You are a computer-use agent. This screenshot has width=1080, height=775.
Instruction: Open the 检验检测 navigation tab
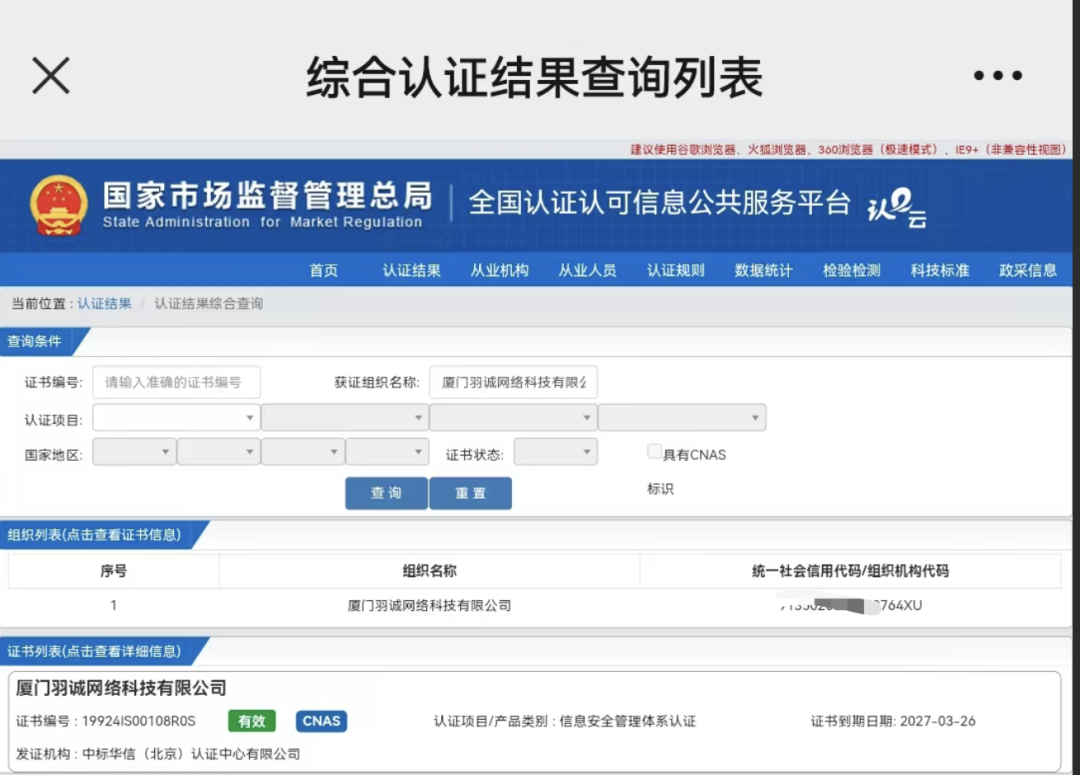click(x=850, y=269)
